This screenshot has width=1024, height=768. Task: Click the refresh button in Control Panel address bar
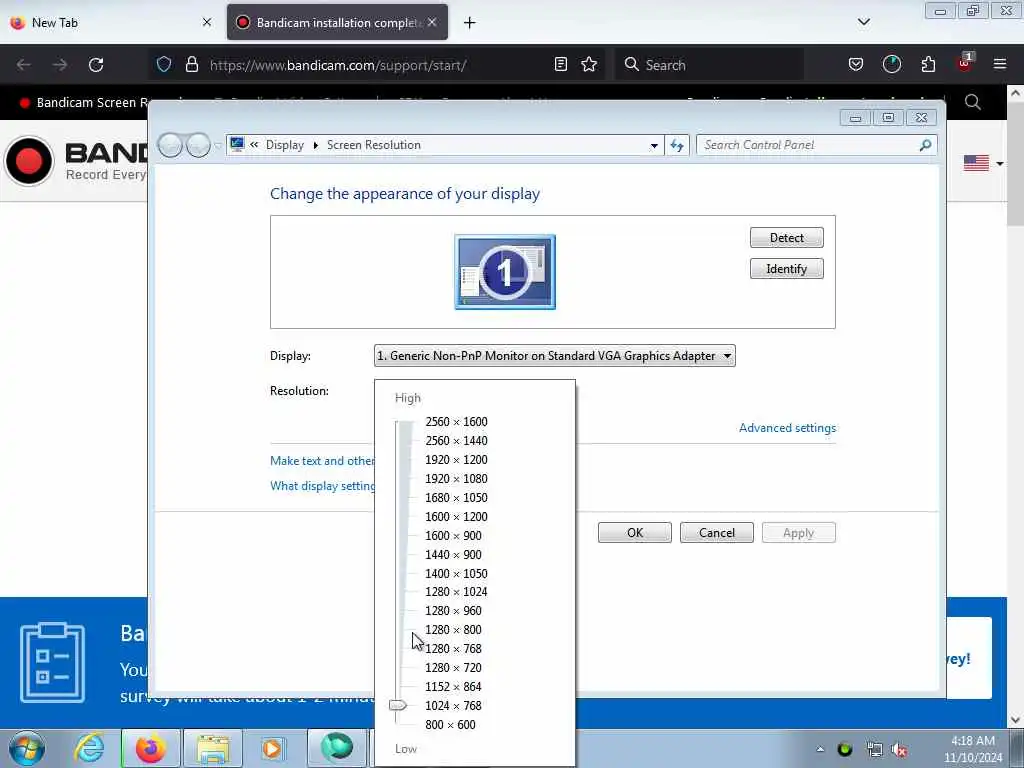[x=677, y=145]
